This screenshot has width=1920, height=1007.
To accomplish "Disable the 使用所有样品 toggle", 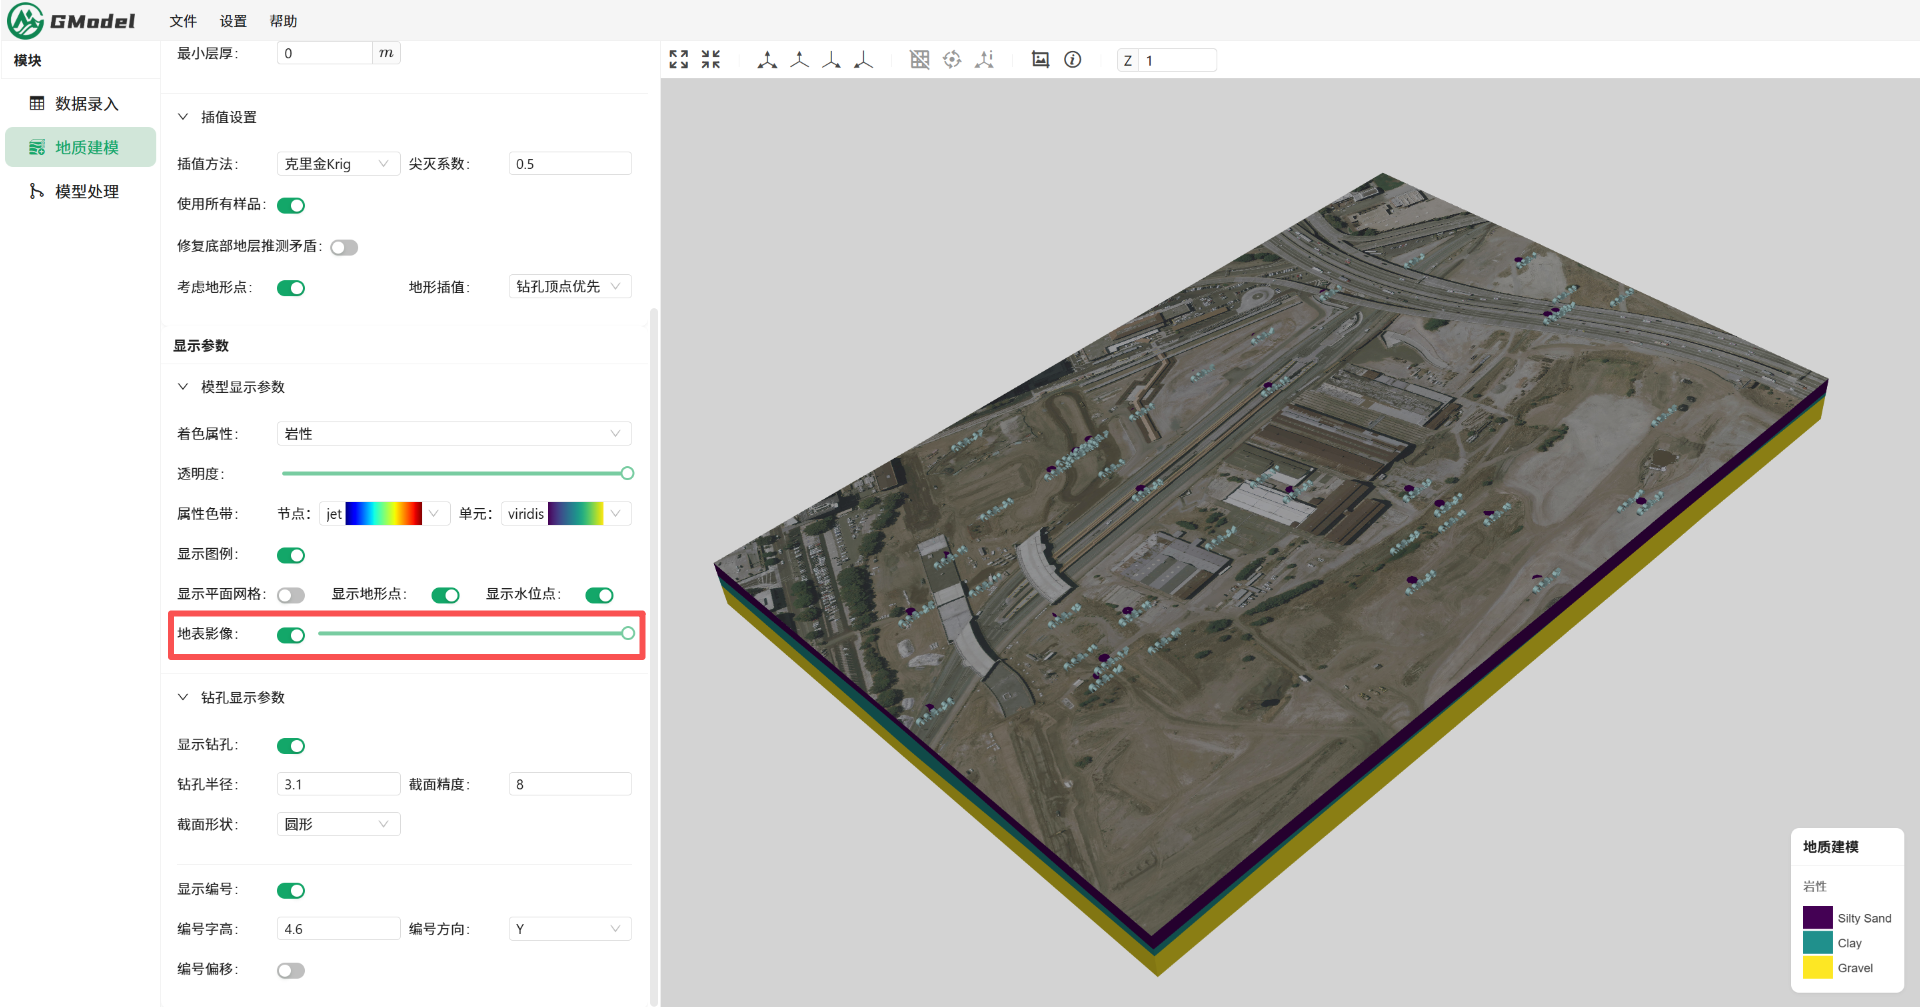I will pyautogui.click(x=291, y=205).
